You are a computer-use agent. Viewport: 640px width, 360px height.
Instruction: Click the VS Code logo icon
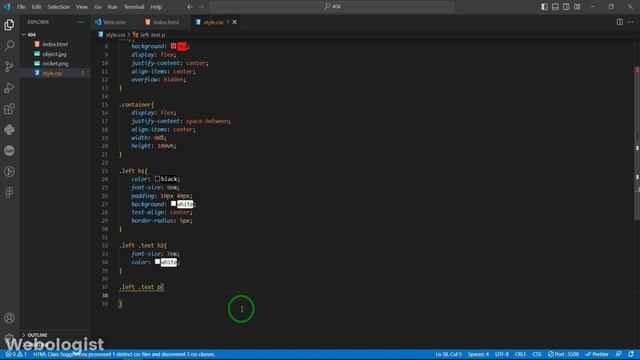point(7,7)
